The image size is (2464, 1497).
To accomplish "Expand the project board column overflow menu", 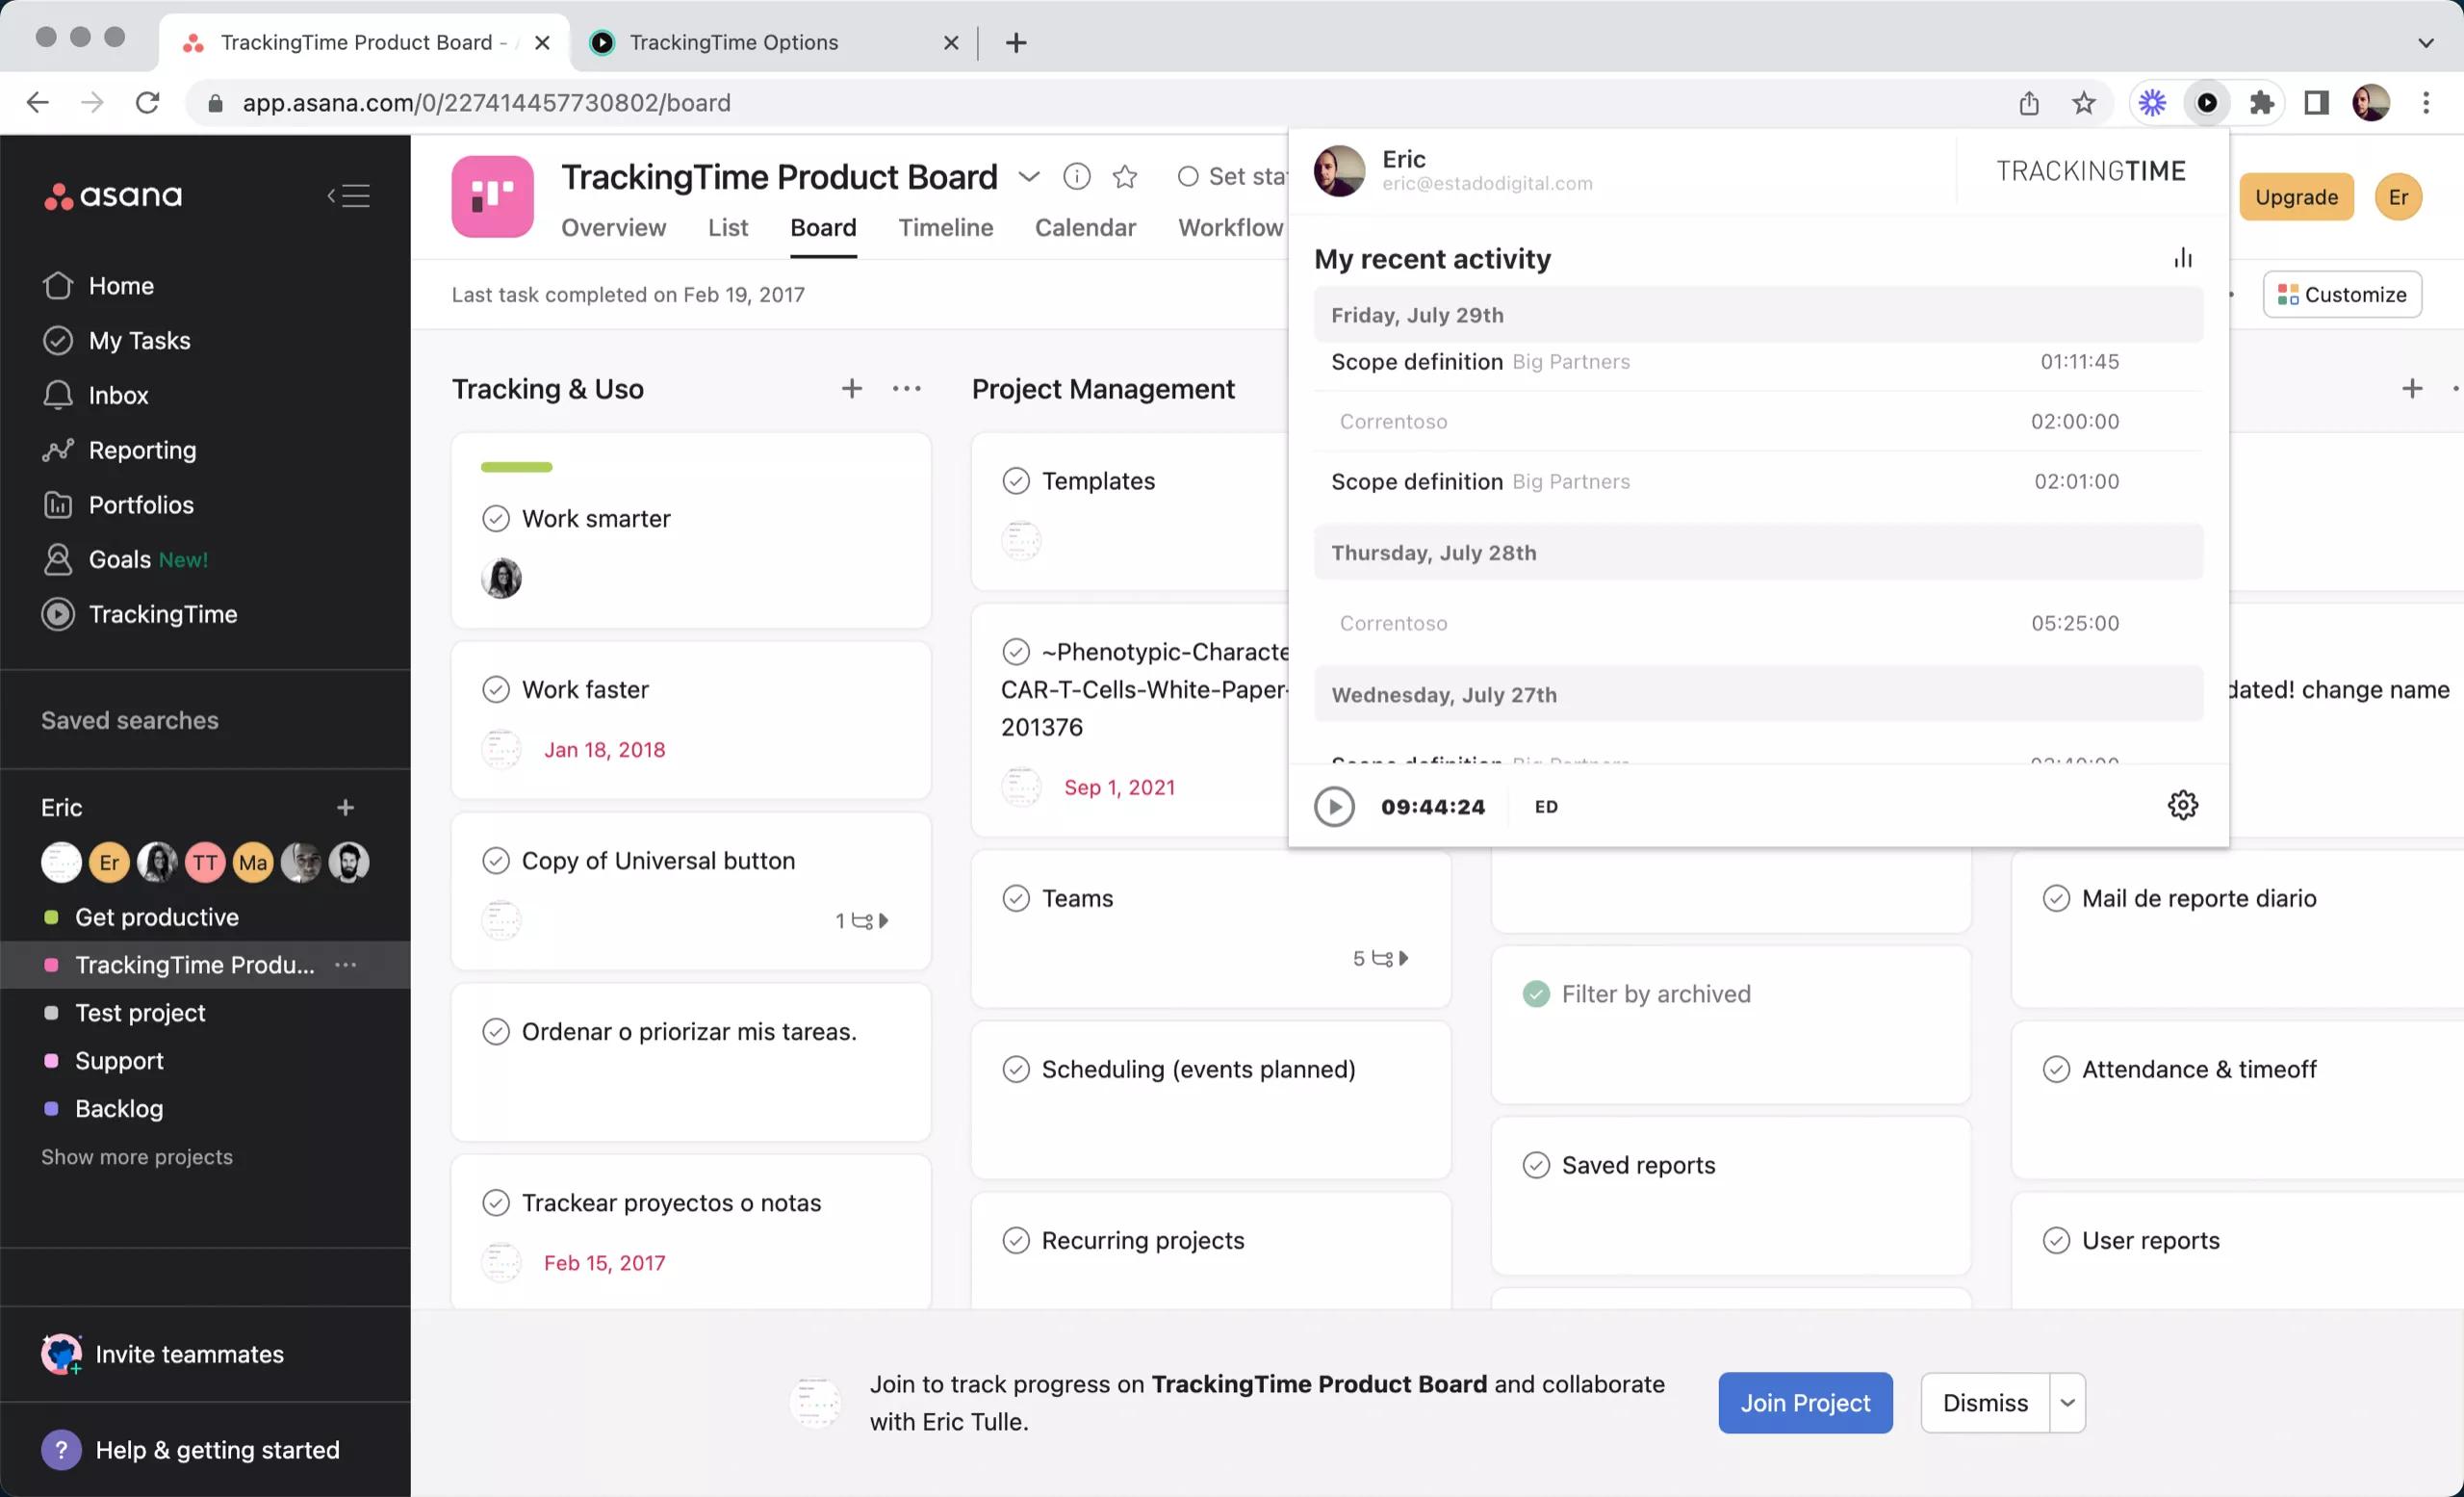I will [x=907, y=387].
